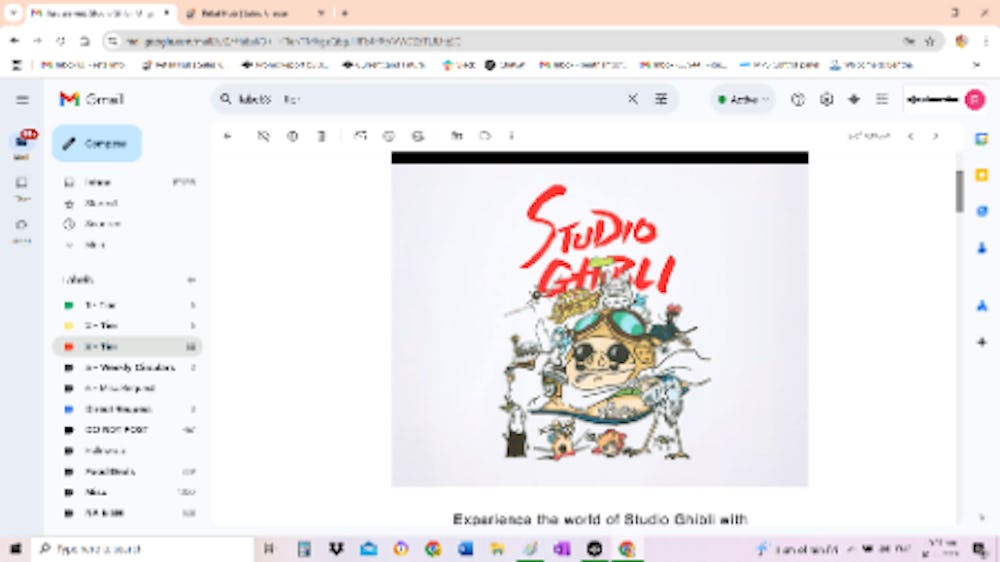Open the support help icon
Image resolution: width=1000 pixels, height=562 pixels.
click(x=798, y=100)
